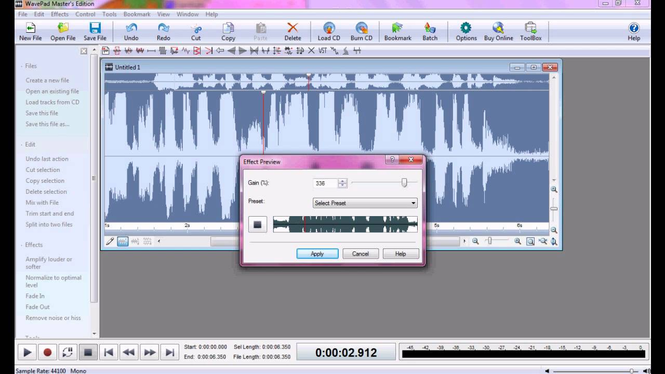Image resolution: width=665 pixels, height=374 pixels.
Task: Click the zoom-in magnifier beside horizontal zoom slider
Action: [518, 241]
